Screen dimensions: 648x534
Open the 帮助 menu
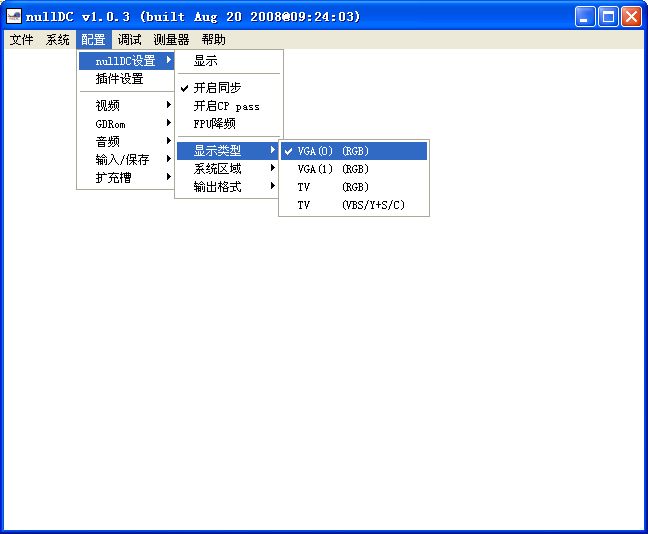point(213,40)
